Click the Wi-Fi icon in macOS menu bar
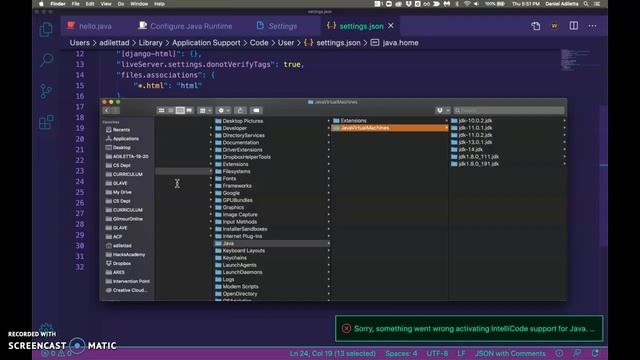Viewport: 640px width, 360px height. pyautogui.click(x=467, y=4)
